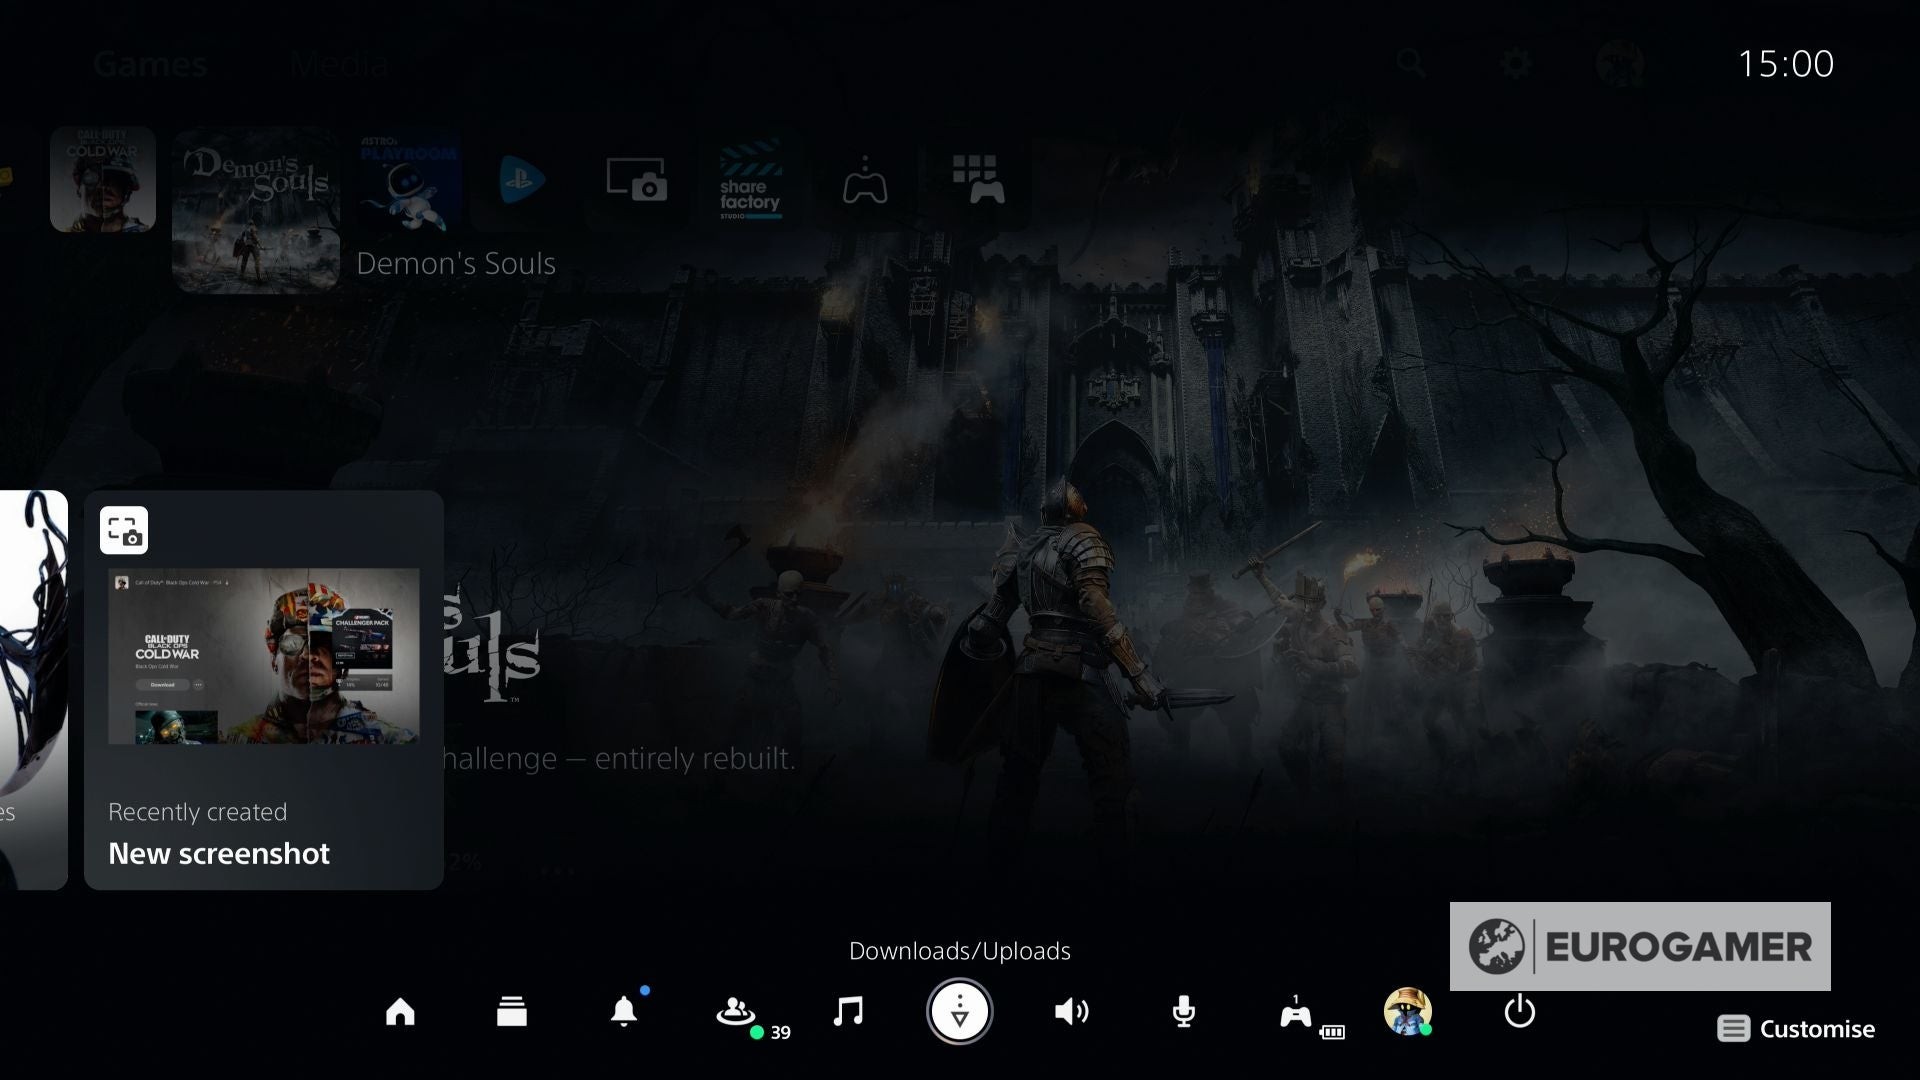Open the New screenshot card
Viewport: 1920px width, 1080px height.
tap(264, 690)
